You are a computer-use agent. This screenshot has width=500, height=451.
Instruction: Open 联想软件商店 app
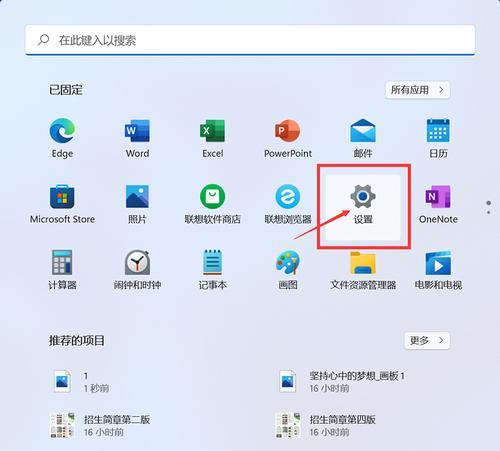[x=213, y=204]
